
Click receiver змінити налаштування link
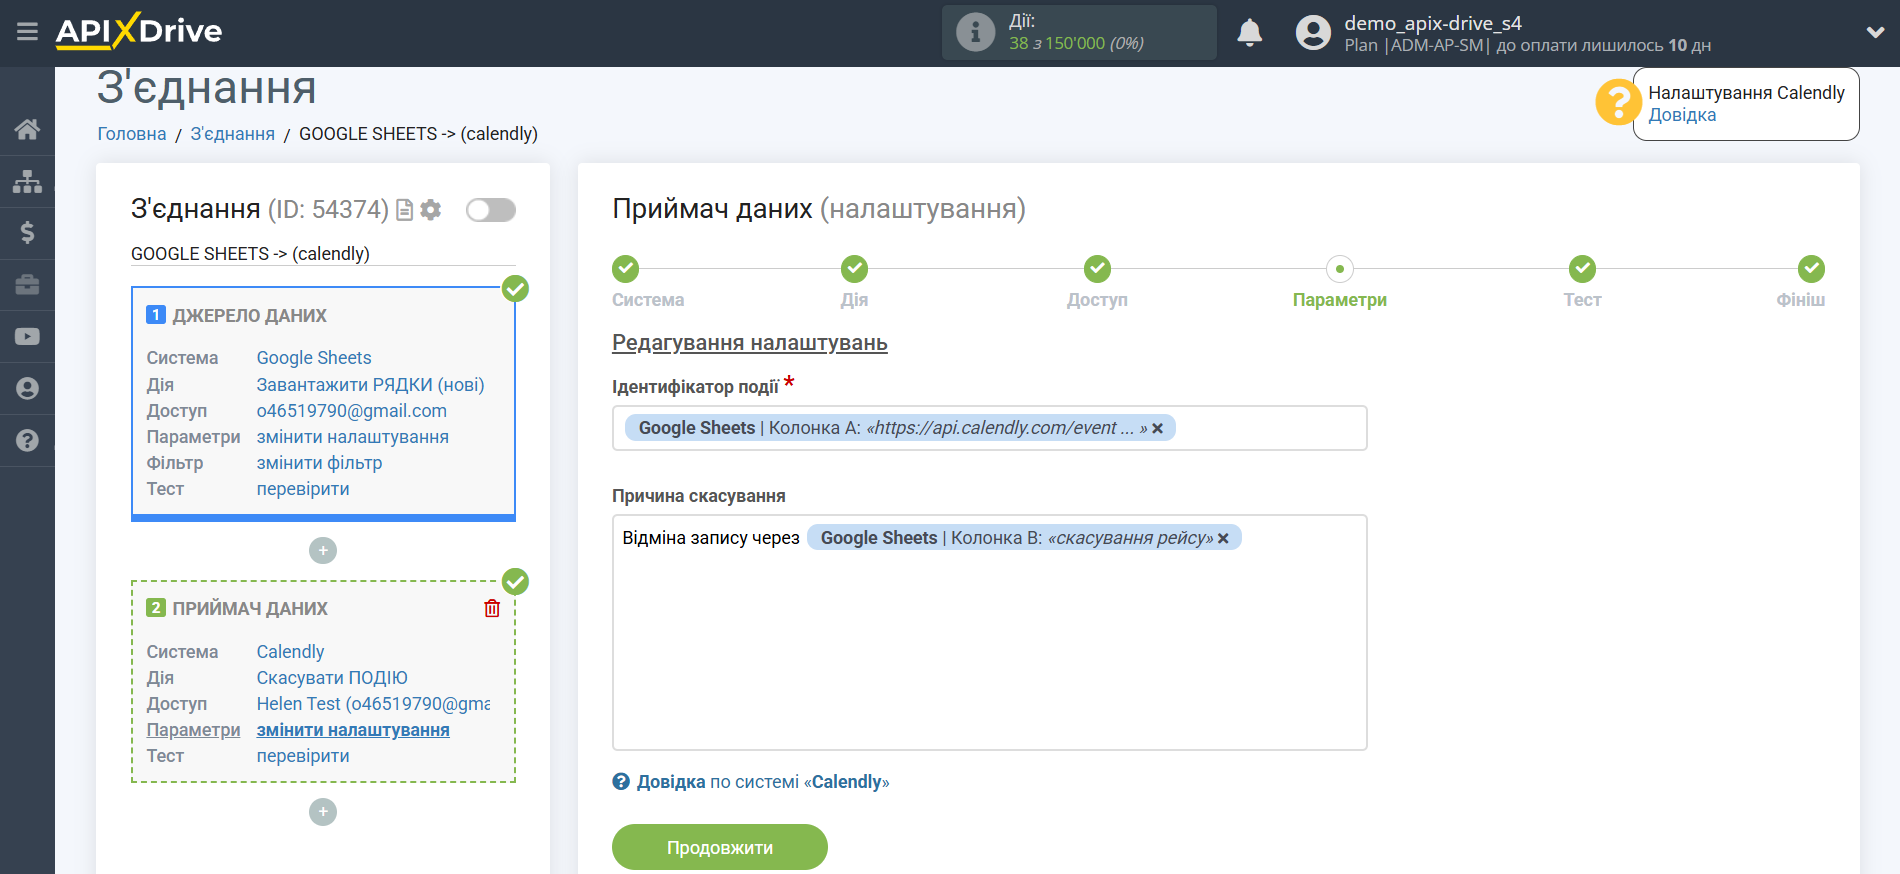(x=353, y=730)
